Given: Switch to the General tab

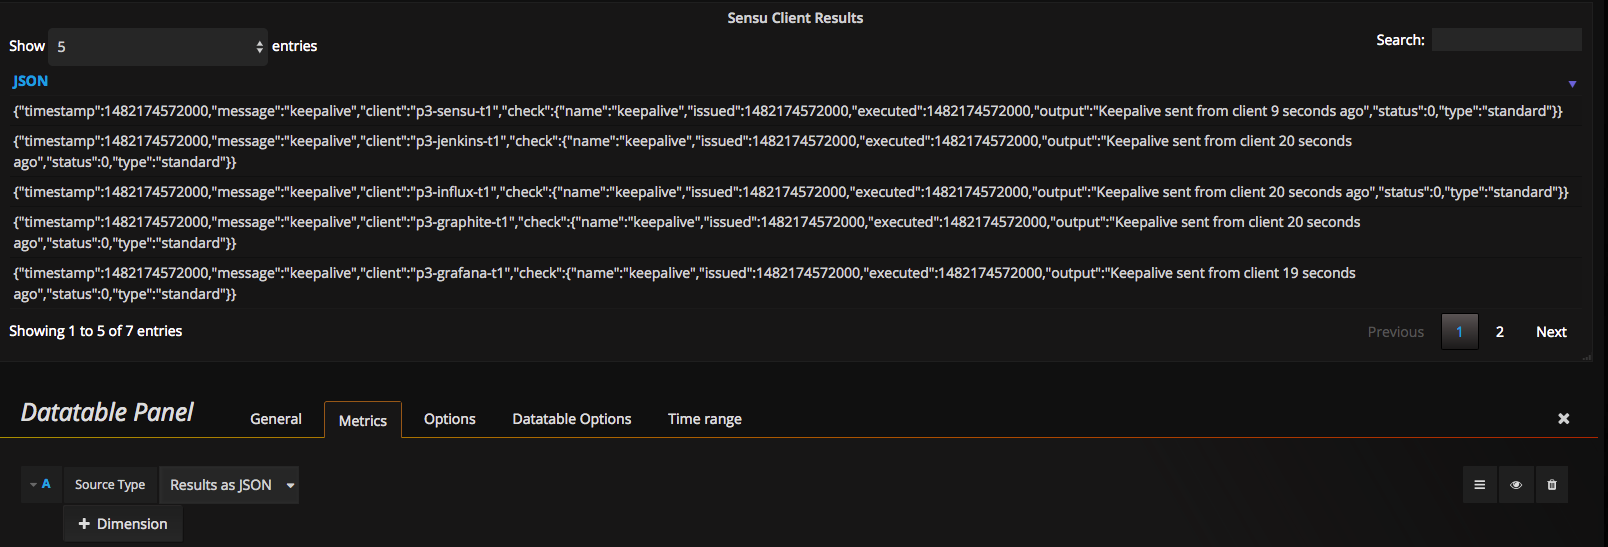Looking at the screenshot, I should click(x=276, y=419).
